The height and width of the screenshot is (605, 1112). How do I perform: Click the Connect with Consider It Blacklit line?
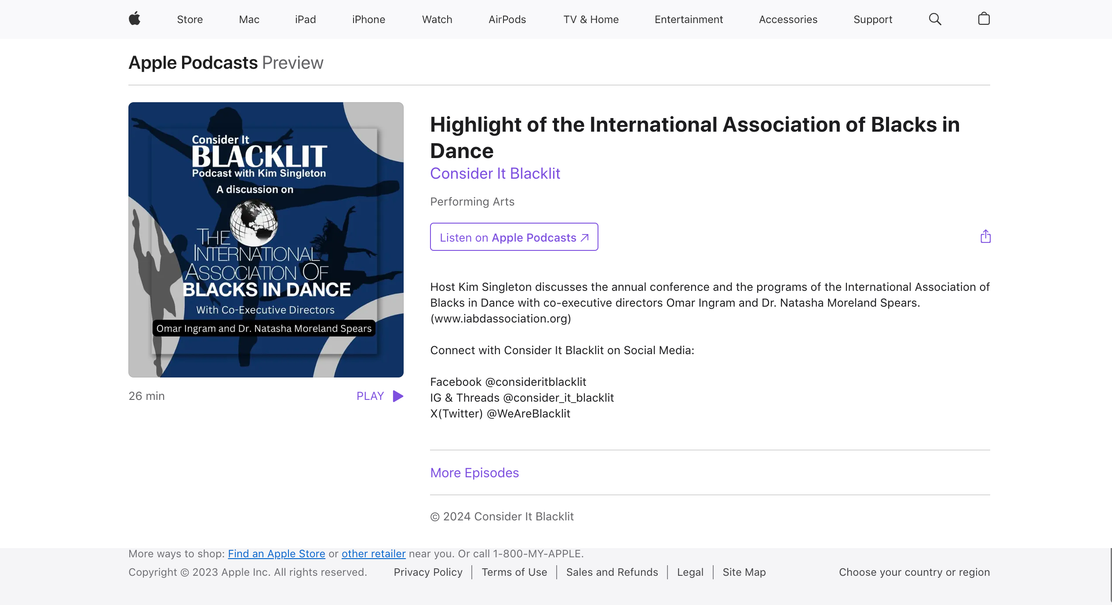point(562,350)
